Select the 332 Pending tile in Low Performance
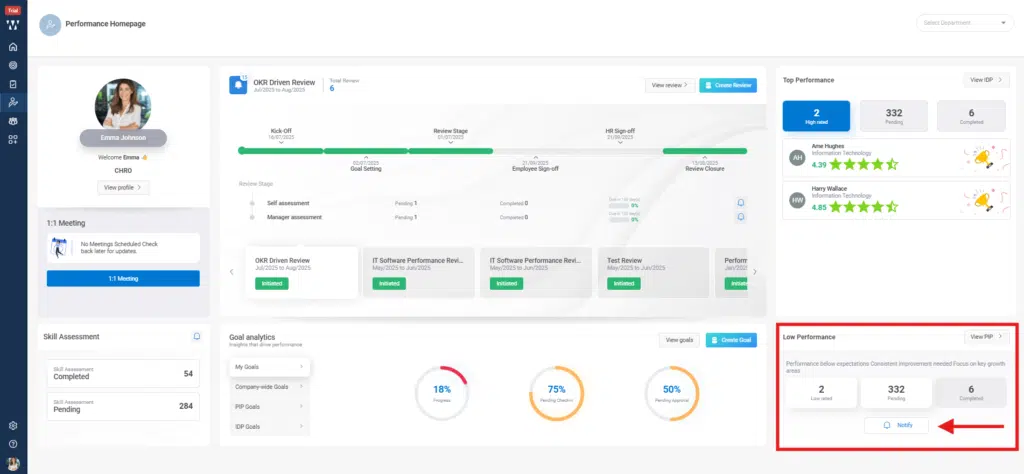Image resolution: width=1024 pixels, height=474 pixels. (x=896, y=392)
